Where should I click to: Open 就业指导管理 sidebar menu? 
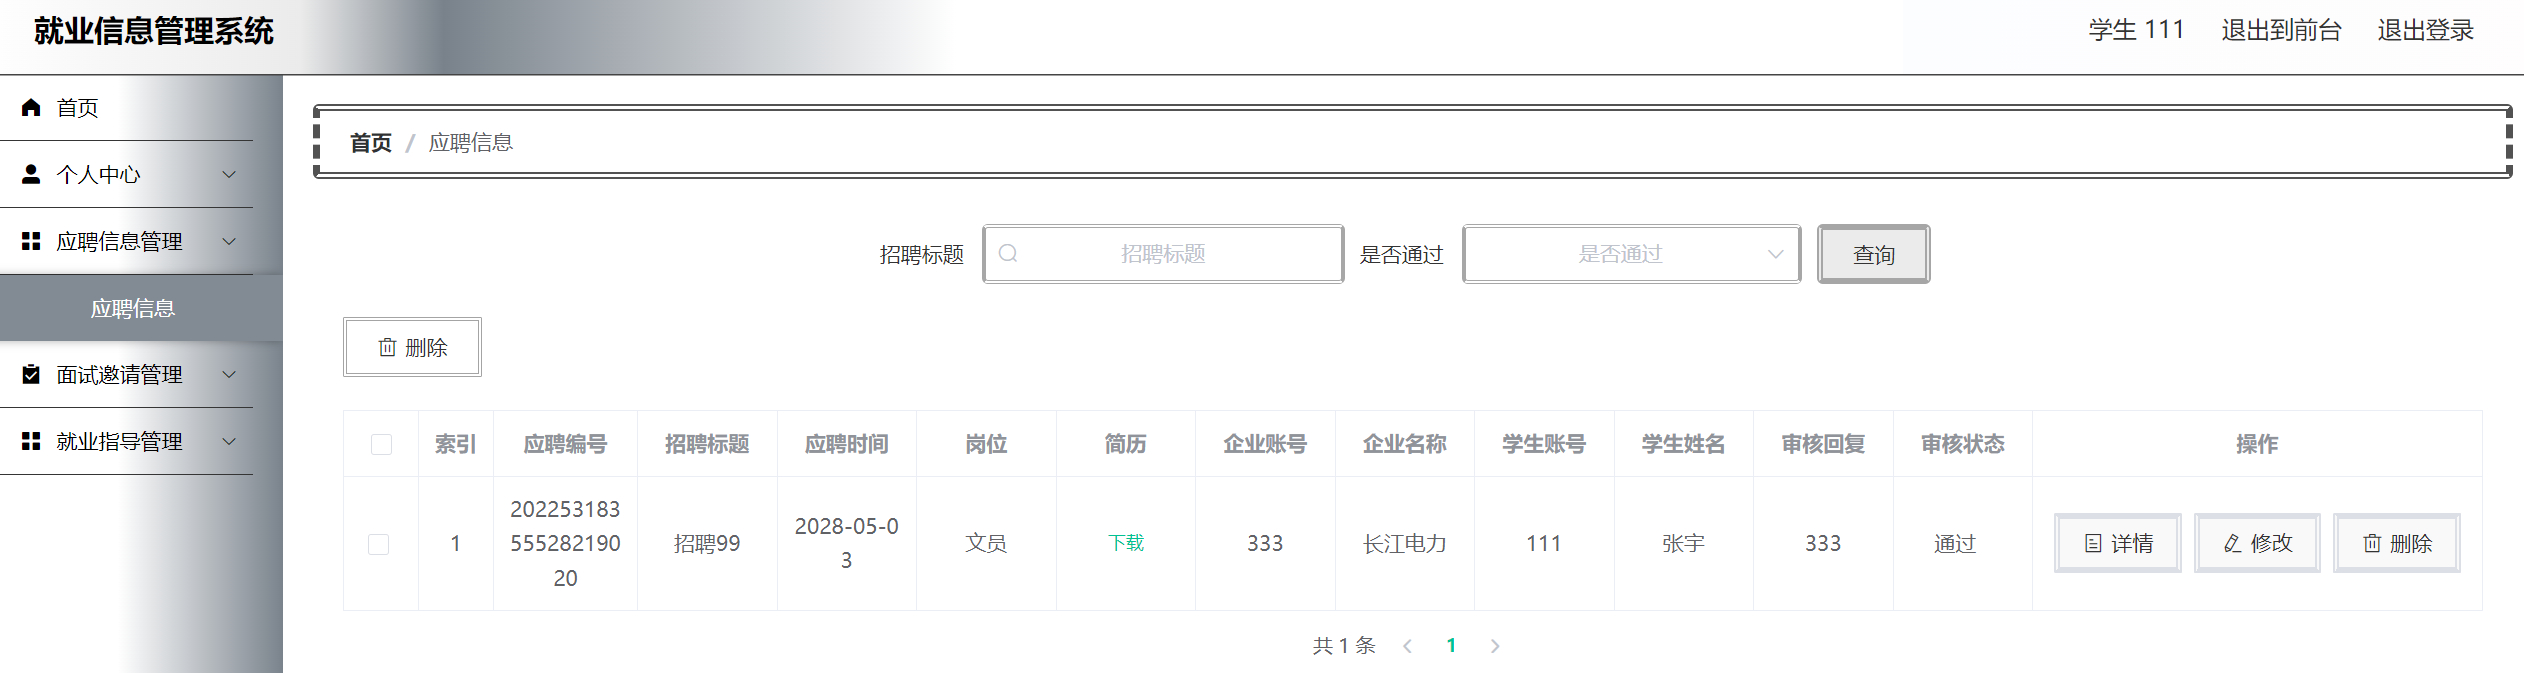click(126, 441)
